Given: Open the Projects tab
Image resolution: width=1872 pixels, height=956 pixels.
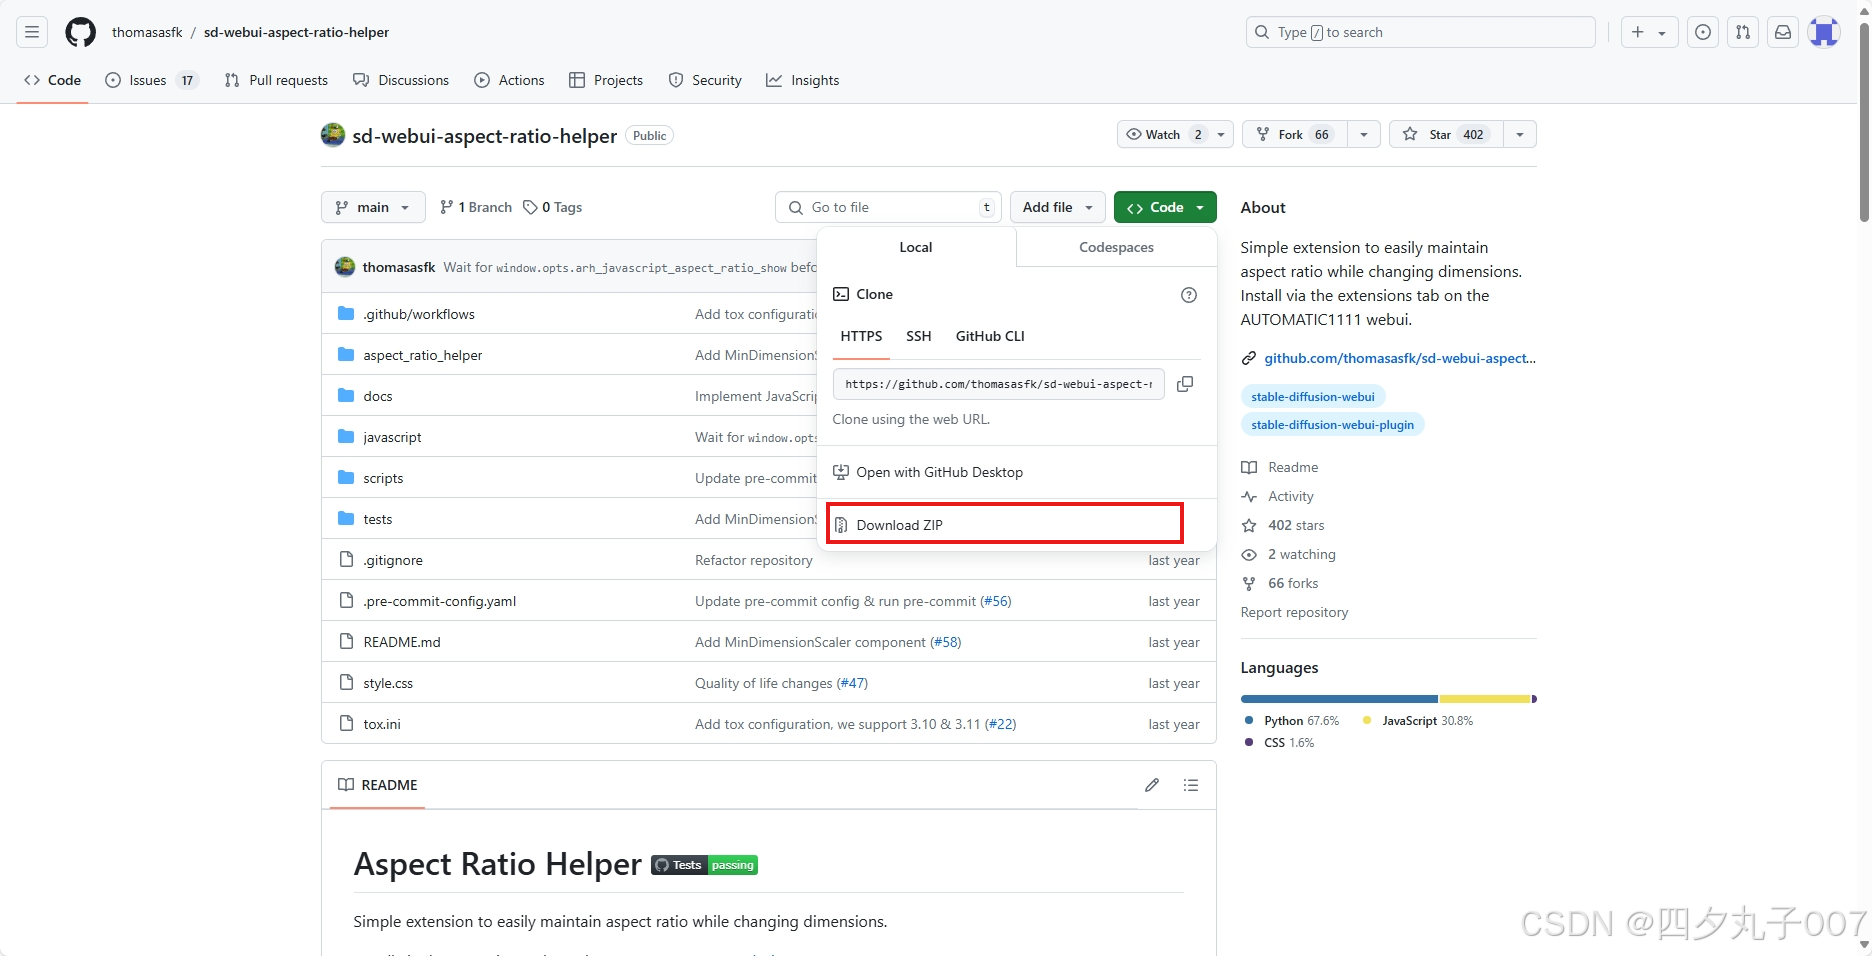Looking at the screenshot, I should (x=606, y=80).
